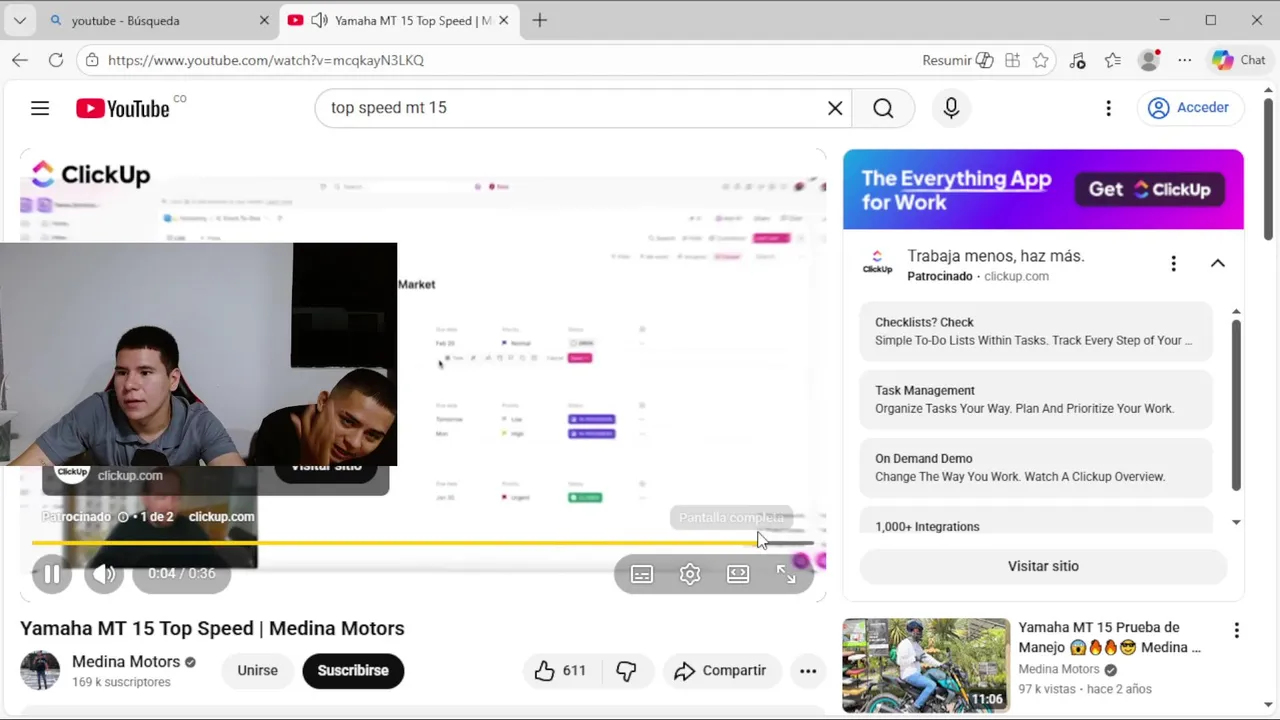Enter full screen on the player
Screen dimensions: 1280x720
point(786,574)
